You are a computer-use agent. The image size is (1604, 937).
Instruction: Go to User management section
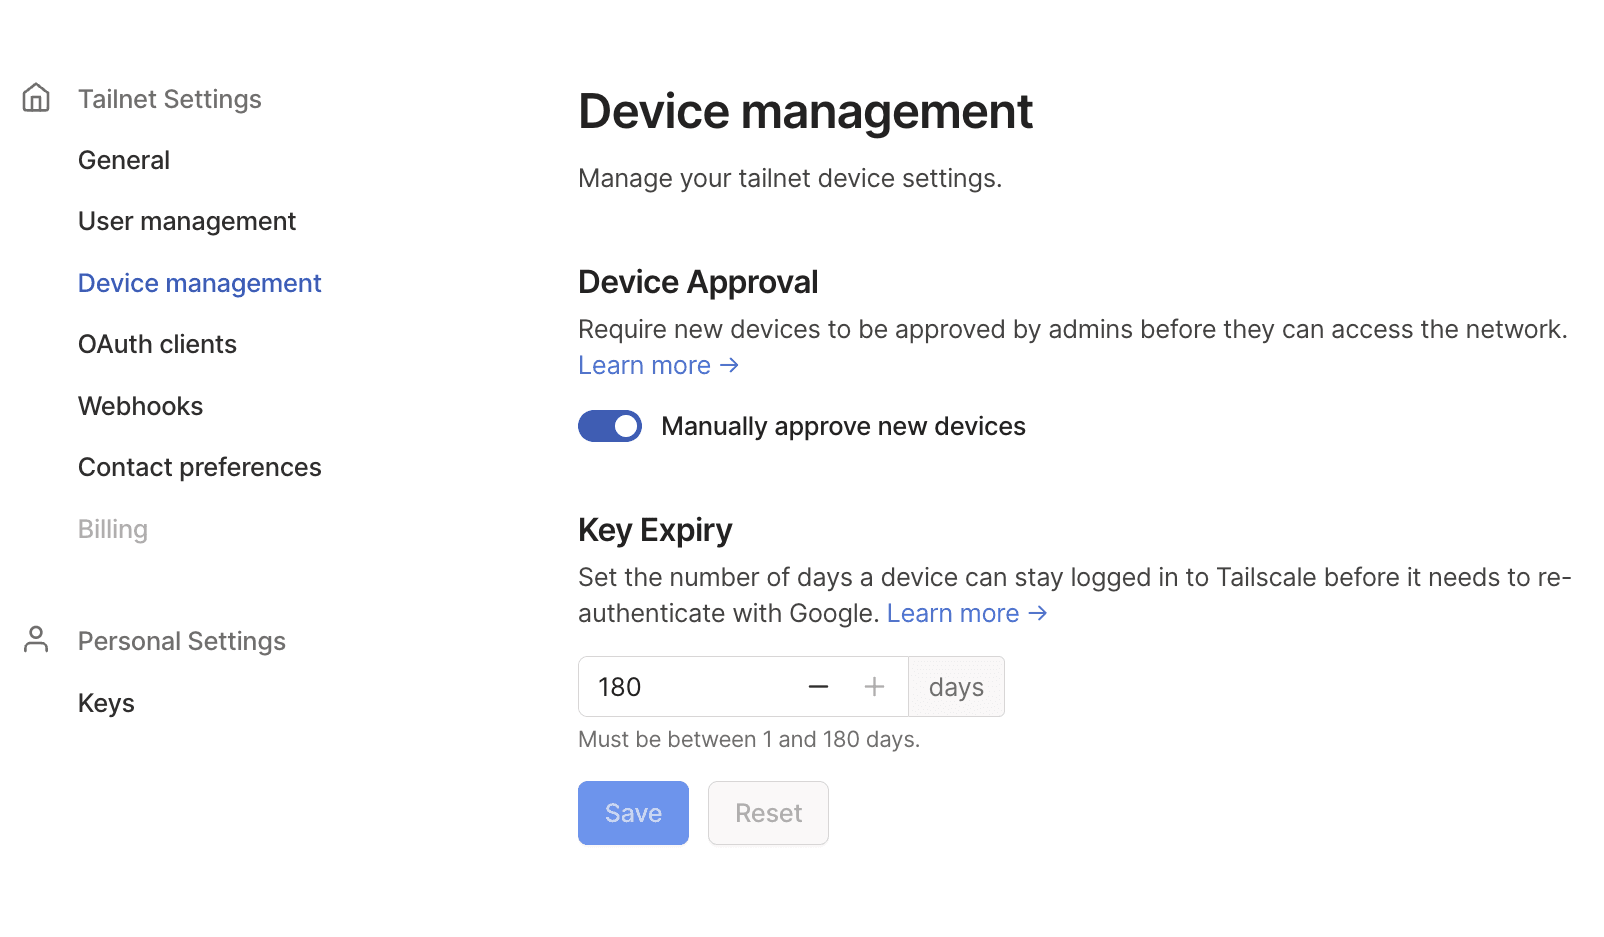click(x=187, y=221)
